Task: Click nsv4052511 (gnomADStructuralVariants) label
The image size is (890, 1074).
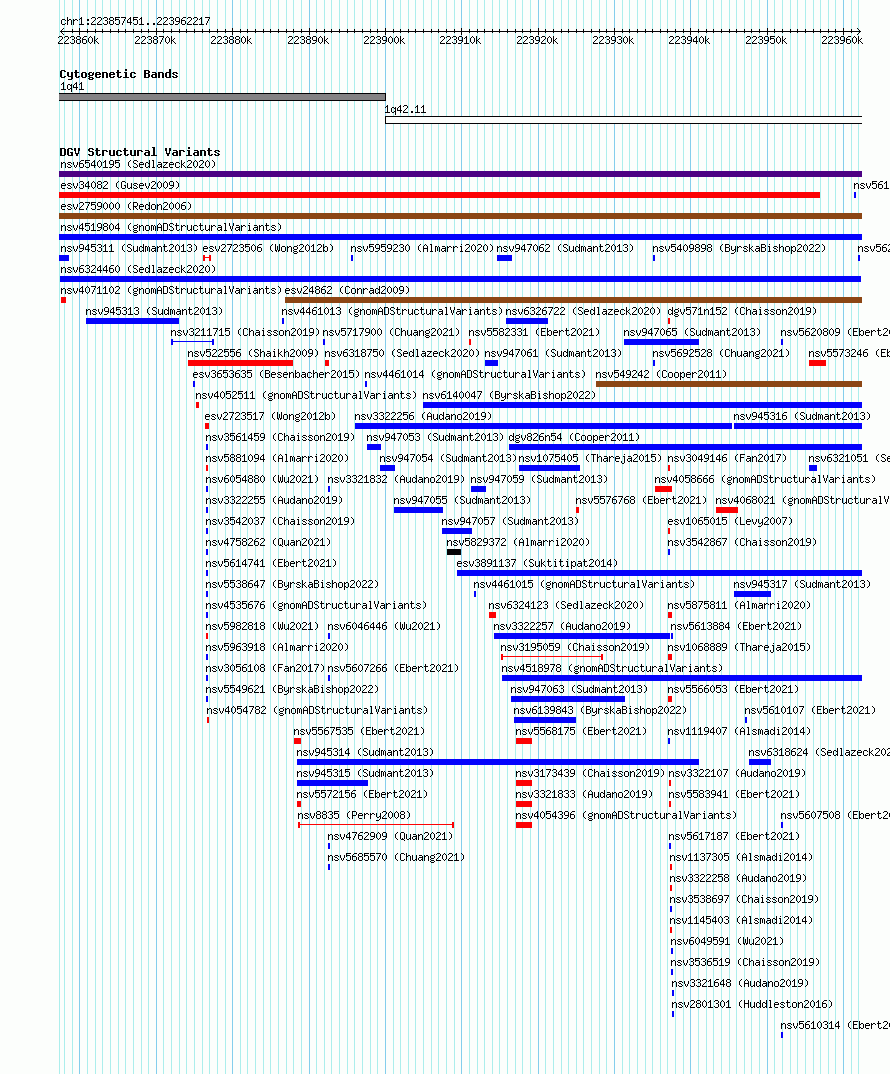Action: 306,395
